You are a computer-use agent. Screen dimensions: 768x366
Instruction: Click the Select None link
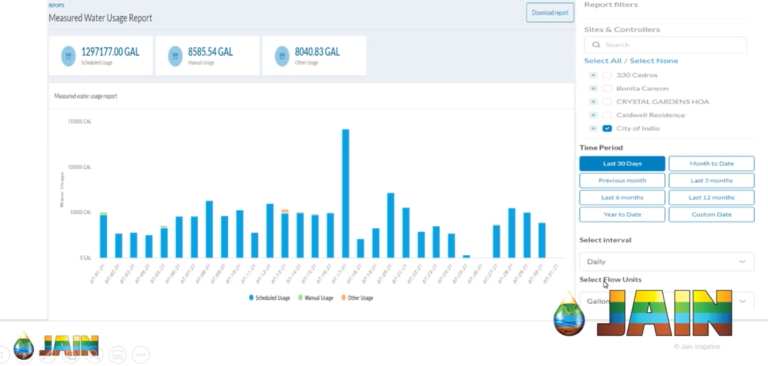tap(654, 61)
